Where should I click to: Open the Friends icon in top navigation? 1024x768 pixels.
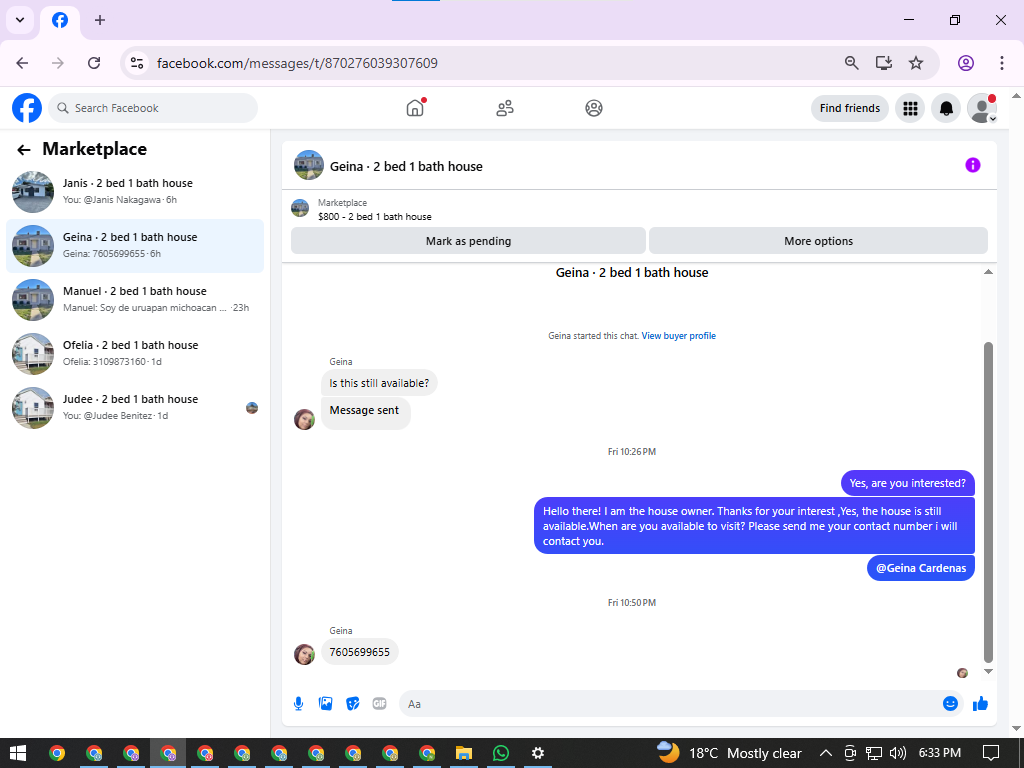(x=505, y=108)
